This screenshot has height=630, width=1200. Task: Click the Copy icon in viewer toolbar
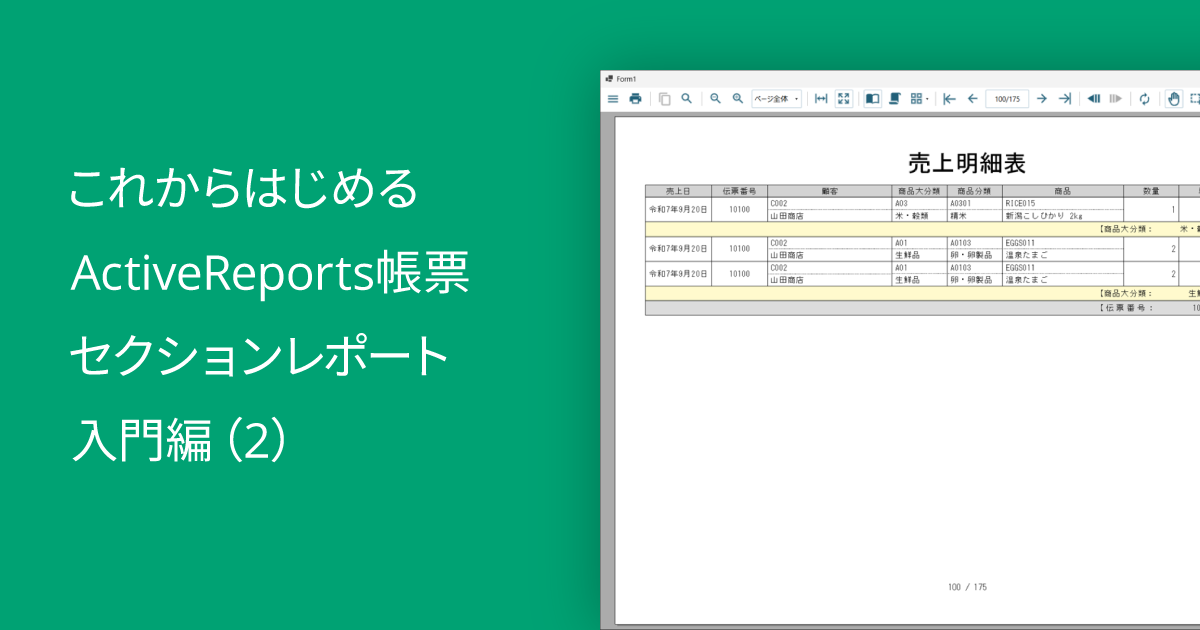664,98
